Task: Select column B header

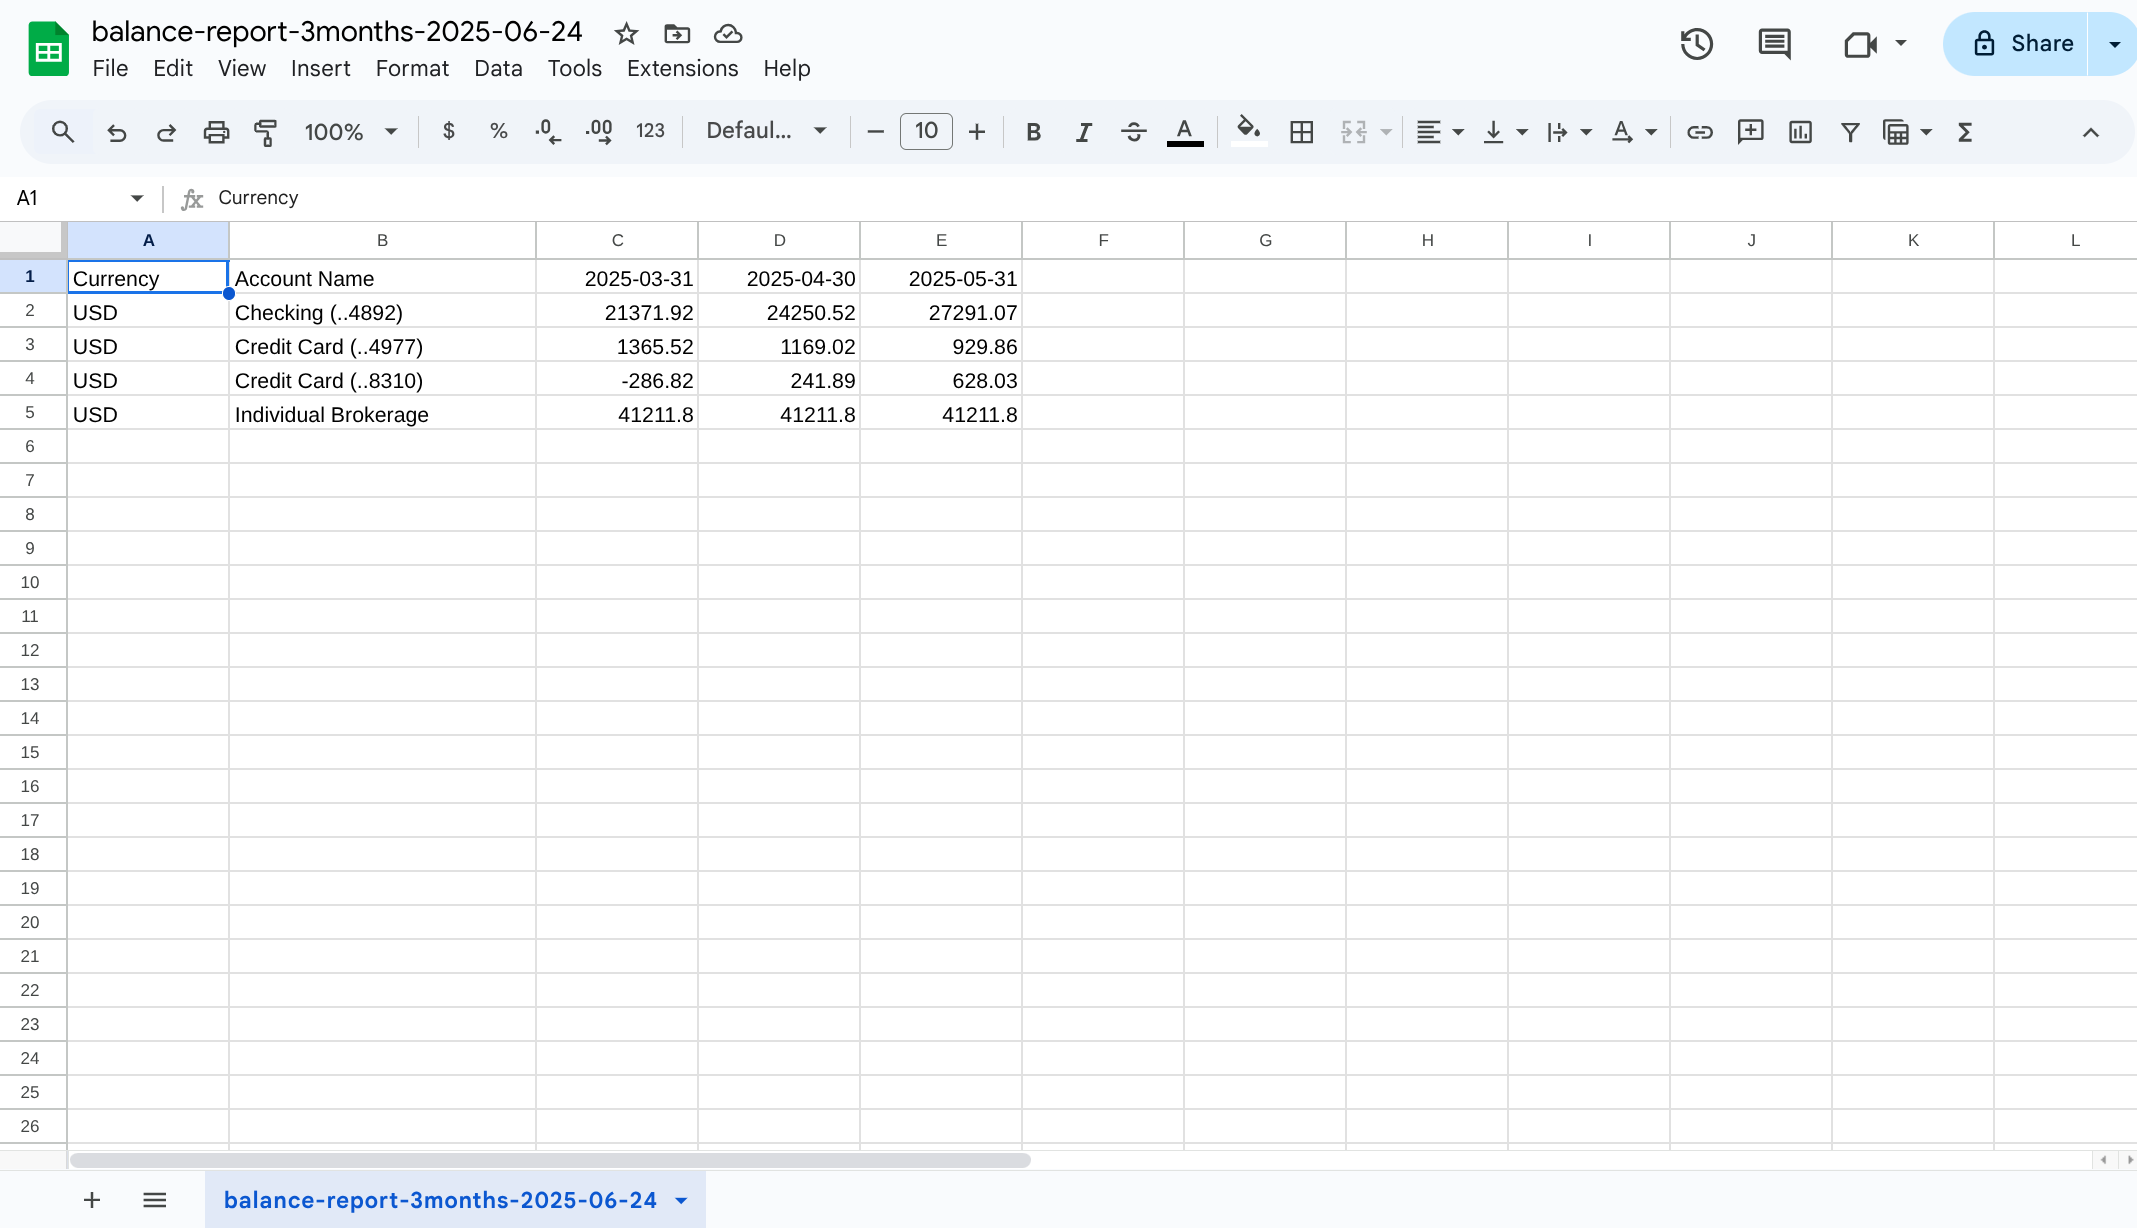Action: tap(382, 240)
